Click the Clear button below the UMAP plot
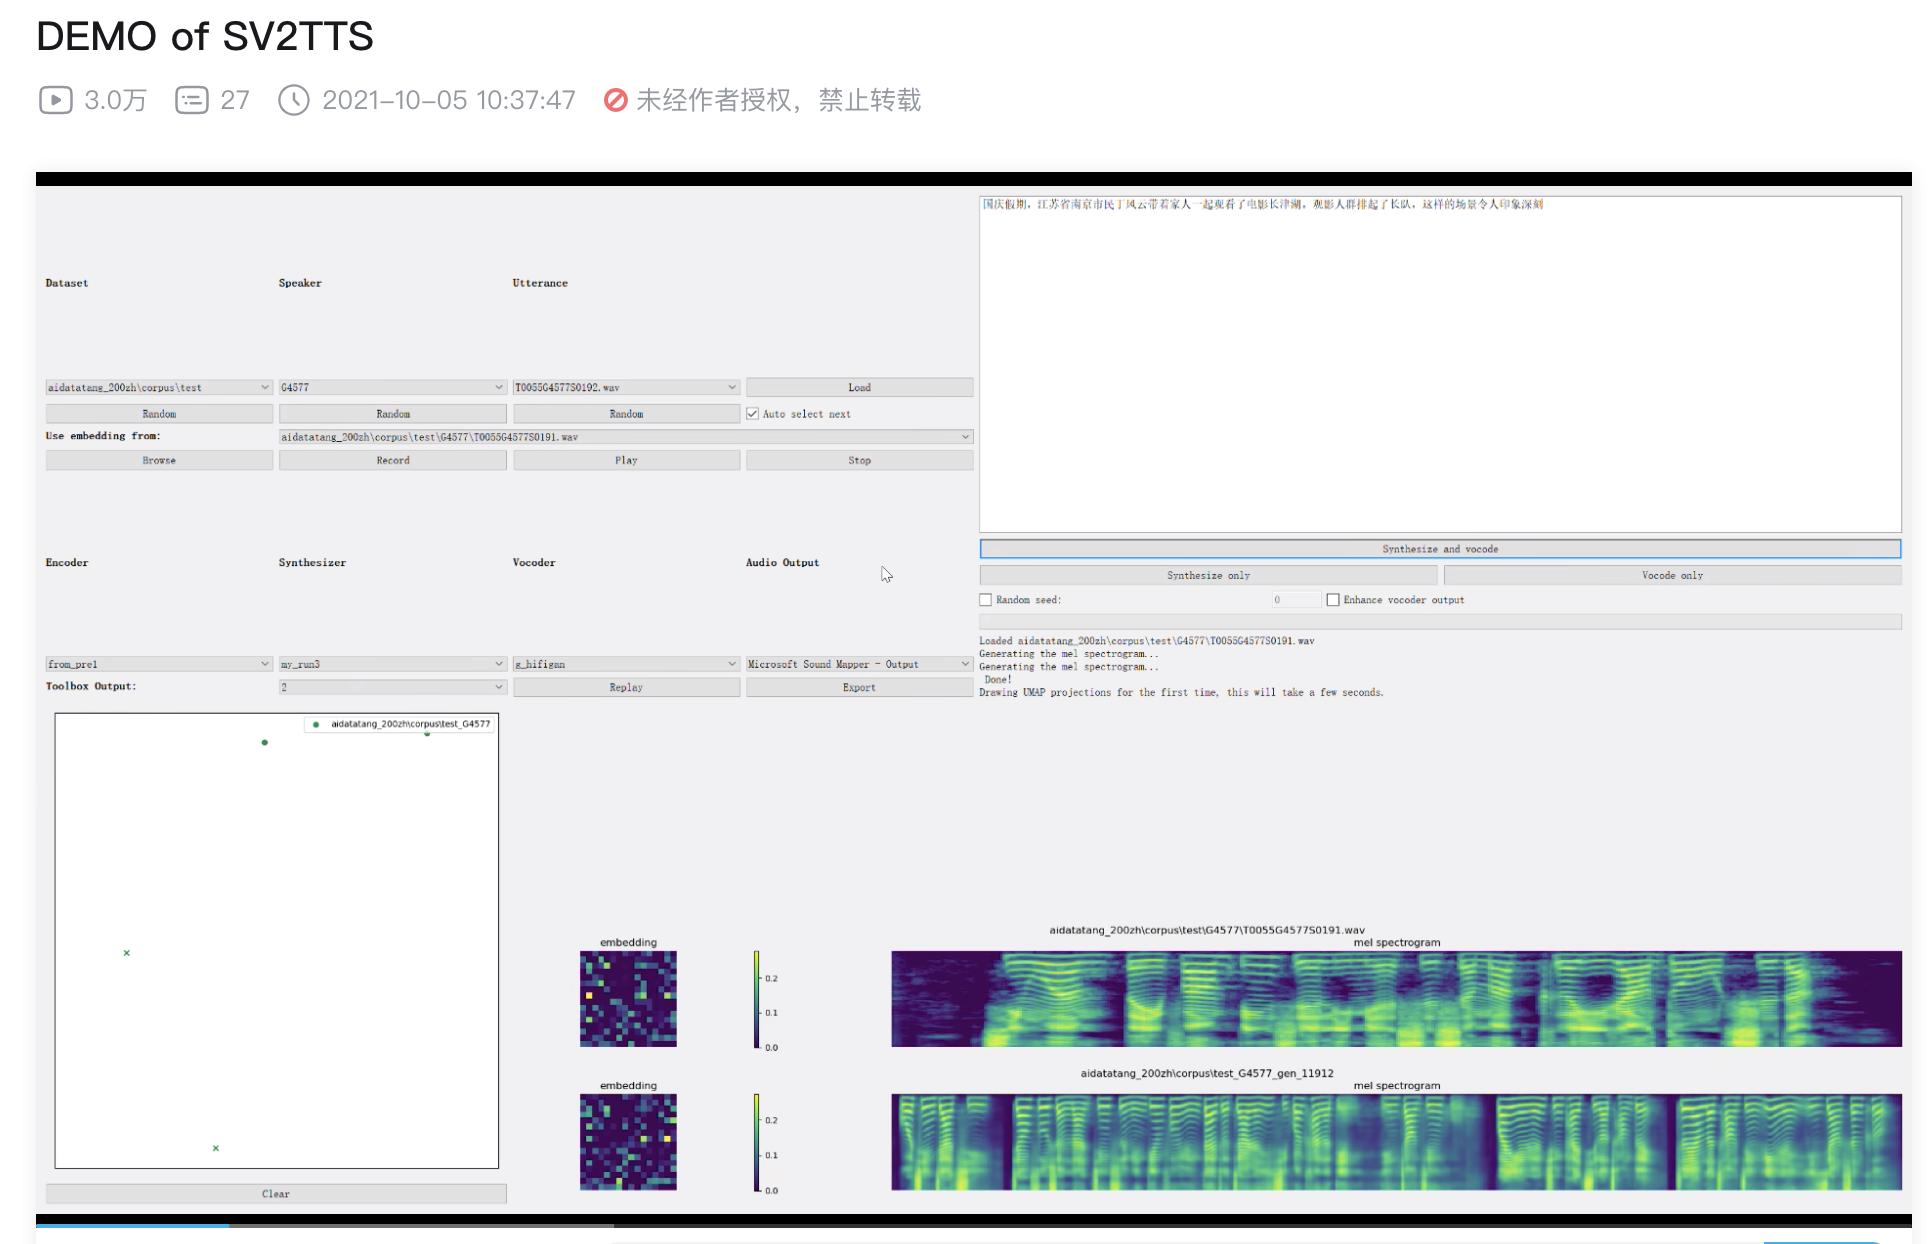Viewport: 1930px width, 1244px height. [x=276, y=1194]
